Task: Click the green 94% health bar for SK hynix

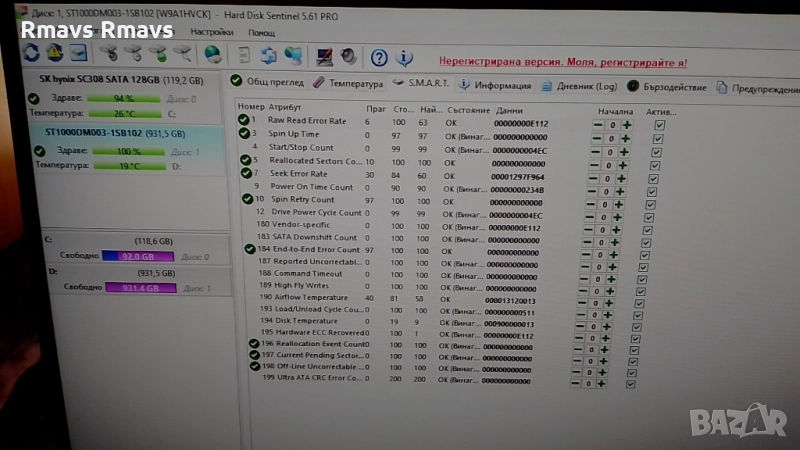Action: click(123, 99)
